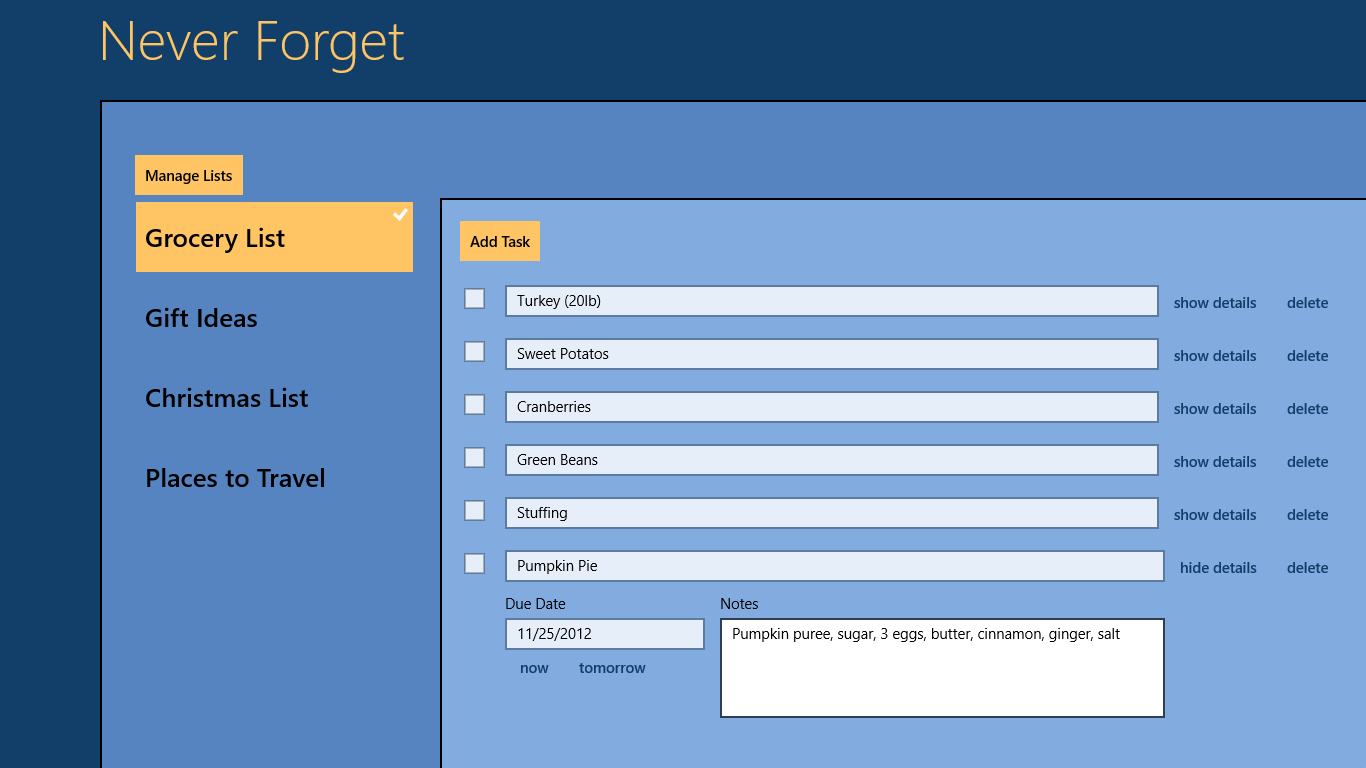The height and width of the screenshot is (768, 1366).
Task: Show details for Turkey (20lb)
Action: click(x=1215, y=303)
